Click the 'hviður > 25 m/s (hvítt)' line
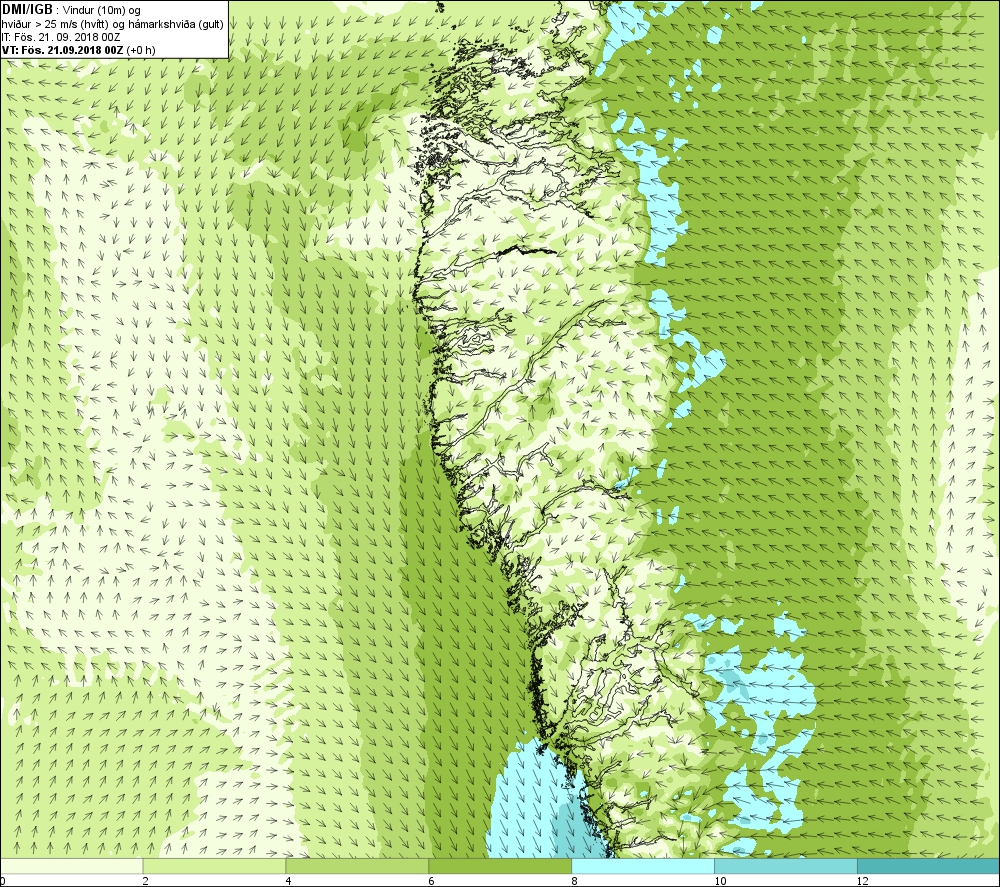The height and width of the screenshot is (887, 1000). pyautogui.click(x=112, y=24)
